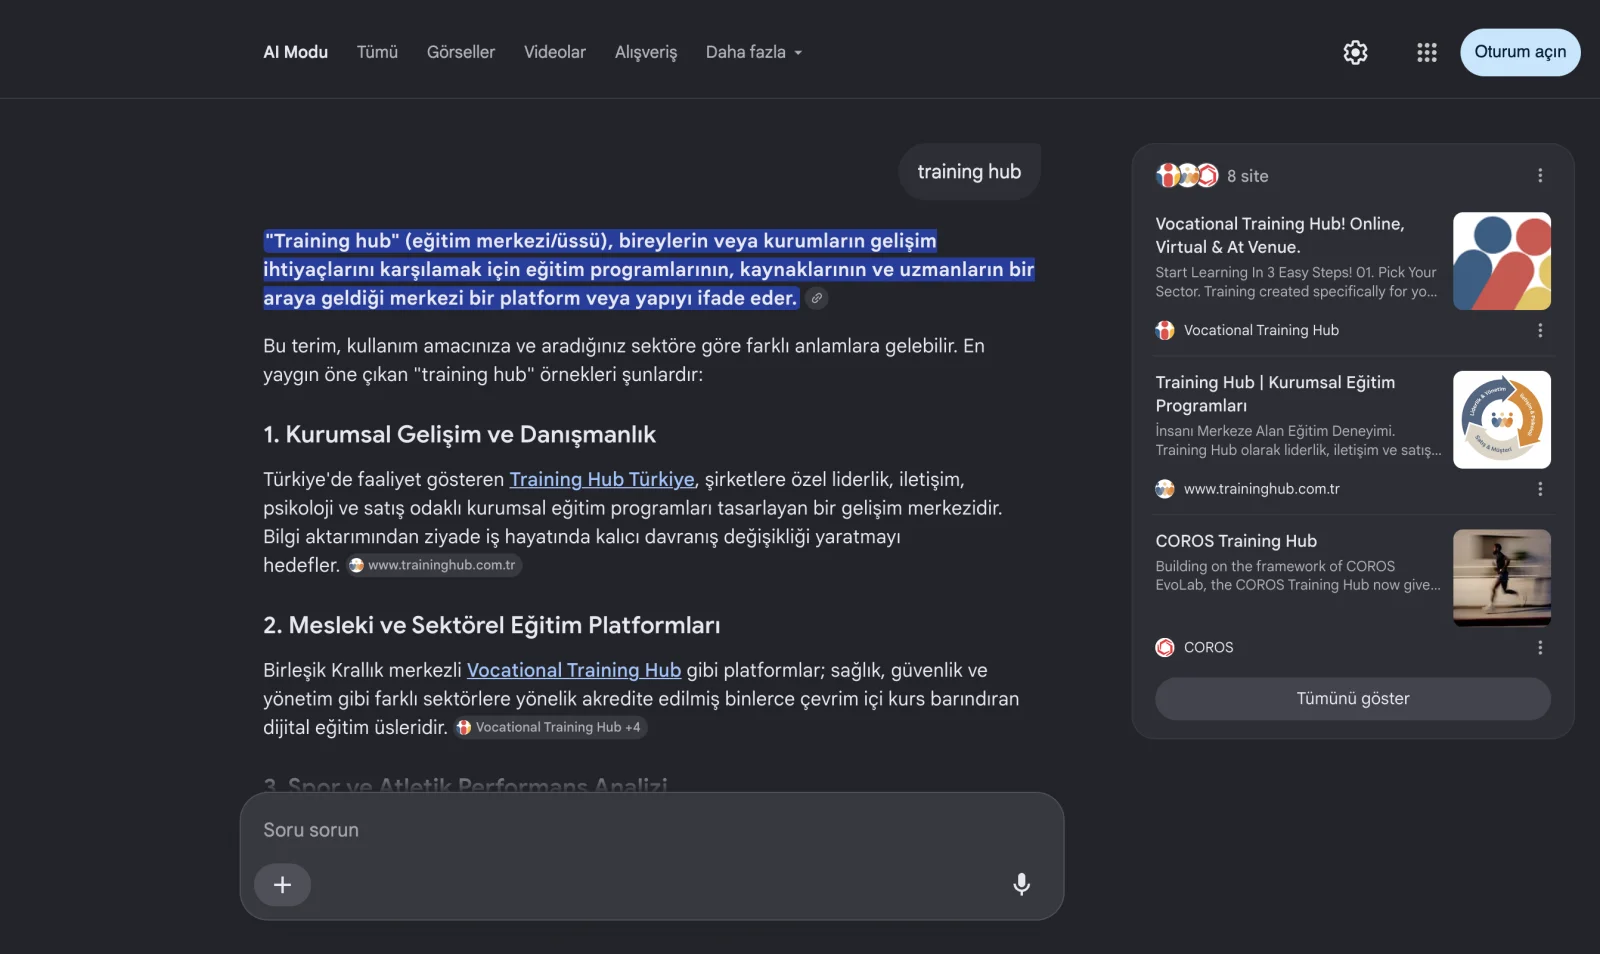1600x954 pixels.
Task: Open the Training Hub Türkiye link
Action: tap(602, 479)
